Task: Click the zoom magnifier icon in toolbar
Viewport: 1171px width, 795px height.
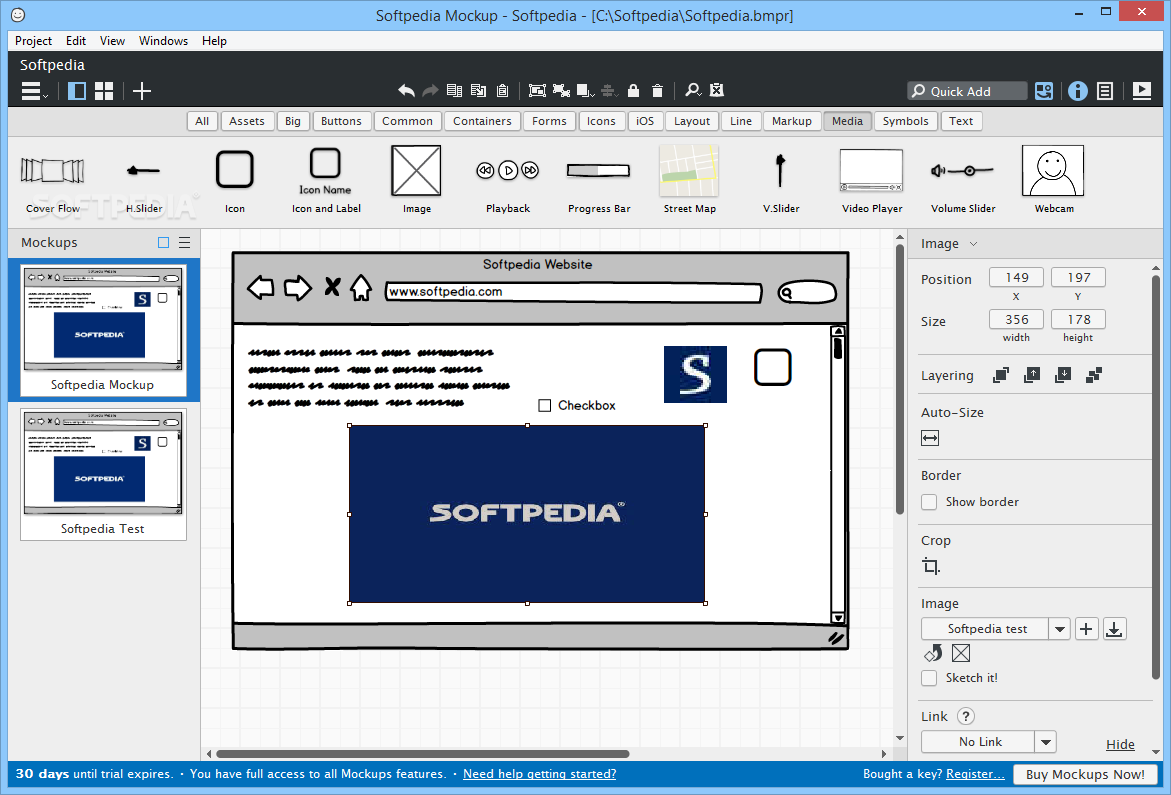Action: point(693,90)
